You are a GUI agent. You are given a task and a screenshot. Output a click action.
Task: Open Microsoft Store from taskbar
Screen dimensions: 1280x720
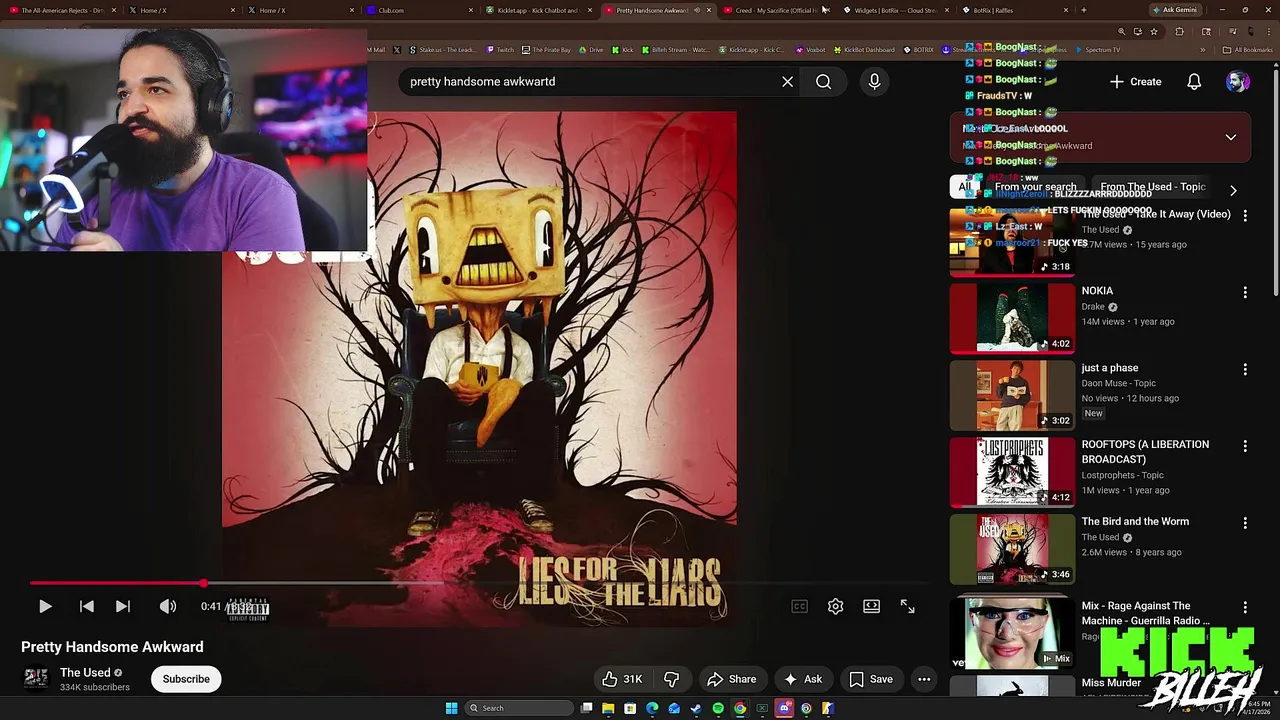(x=630, y=708)
